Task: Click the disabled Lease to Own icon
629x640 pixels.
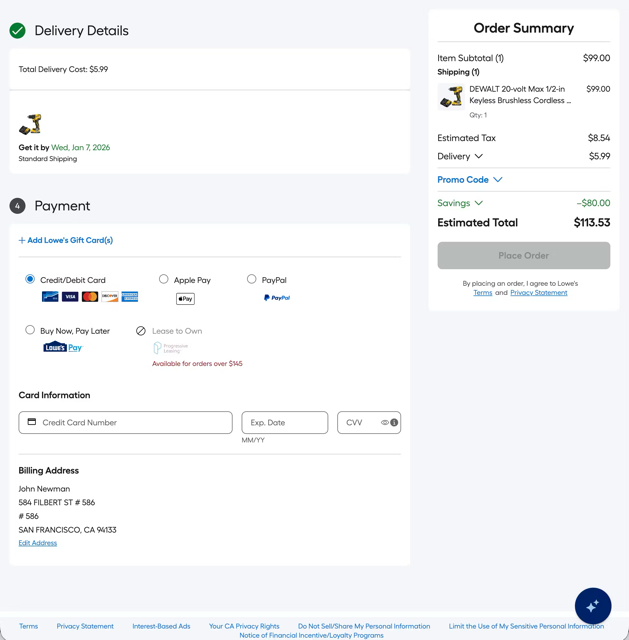Action: pos(141,331)
